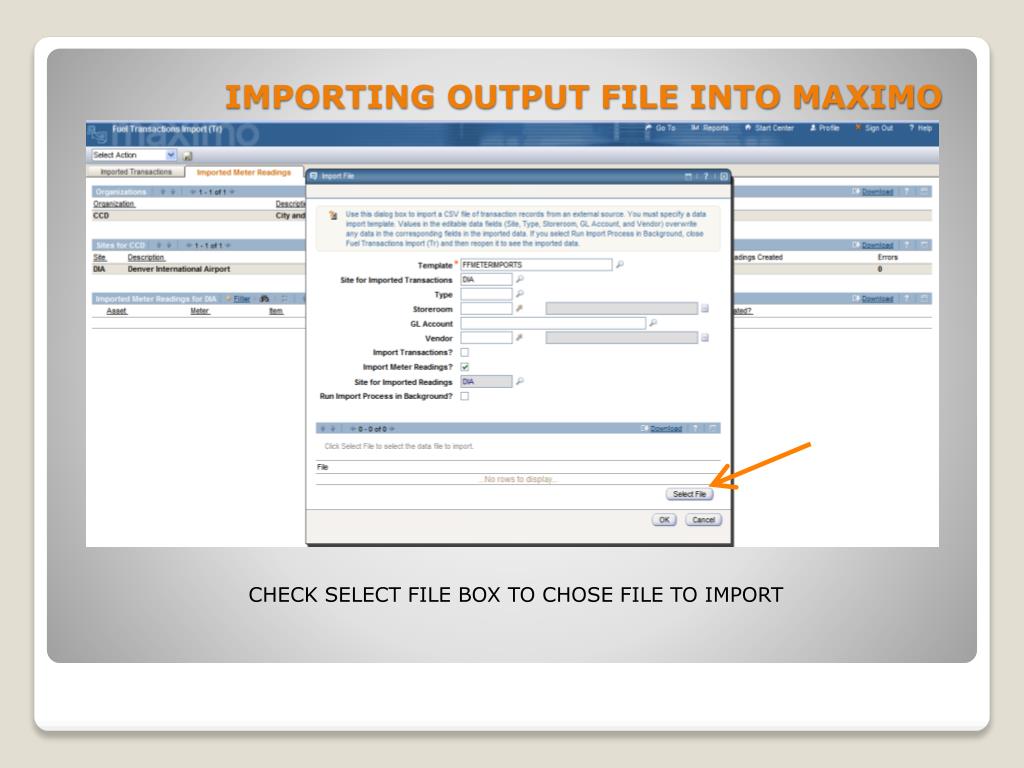
Task: Click Download link in dialog file table
Action: click(665, 428)
